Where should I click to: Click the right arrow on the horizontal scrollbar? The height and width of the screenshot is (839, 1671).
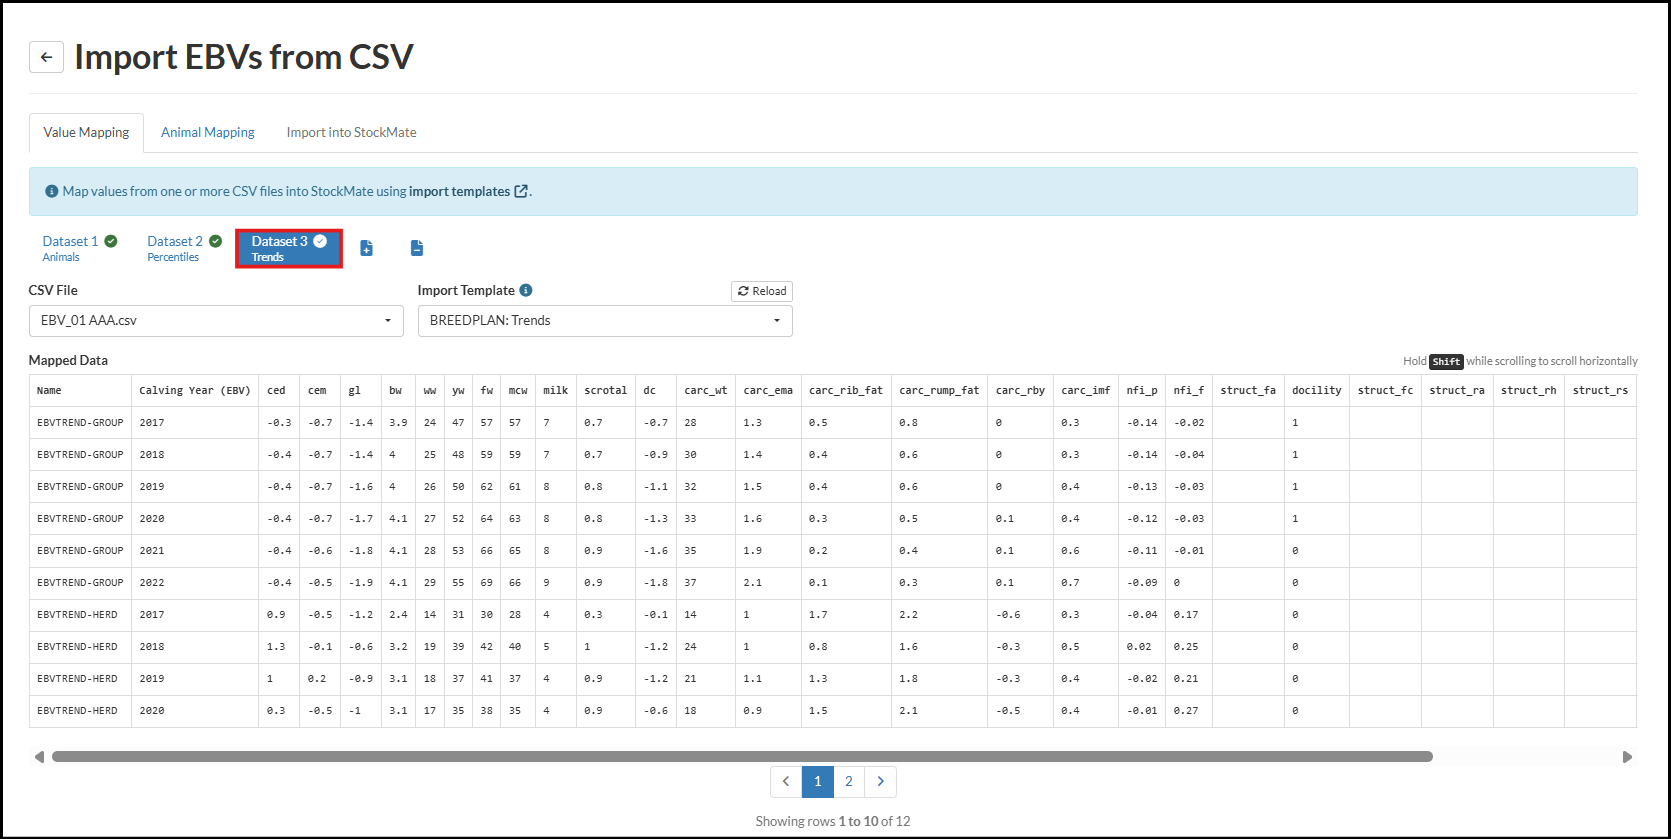[x=1627, y=757]
